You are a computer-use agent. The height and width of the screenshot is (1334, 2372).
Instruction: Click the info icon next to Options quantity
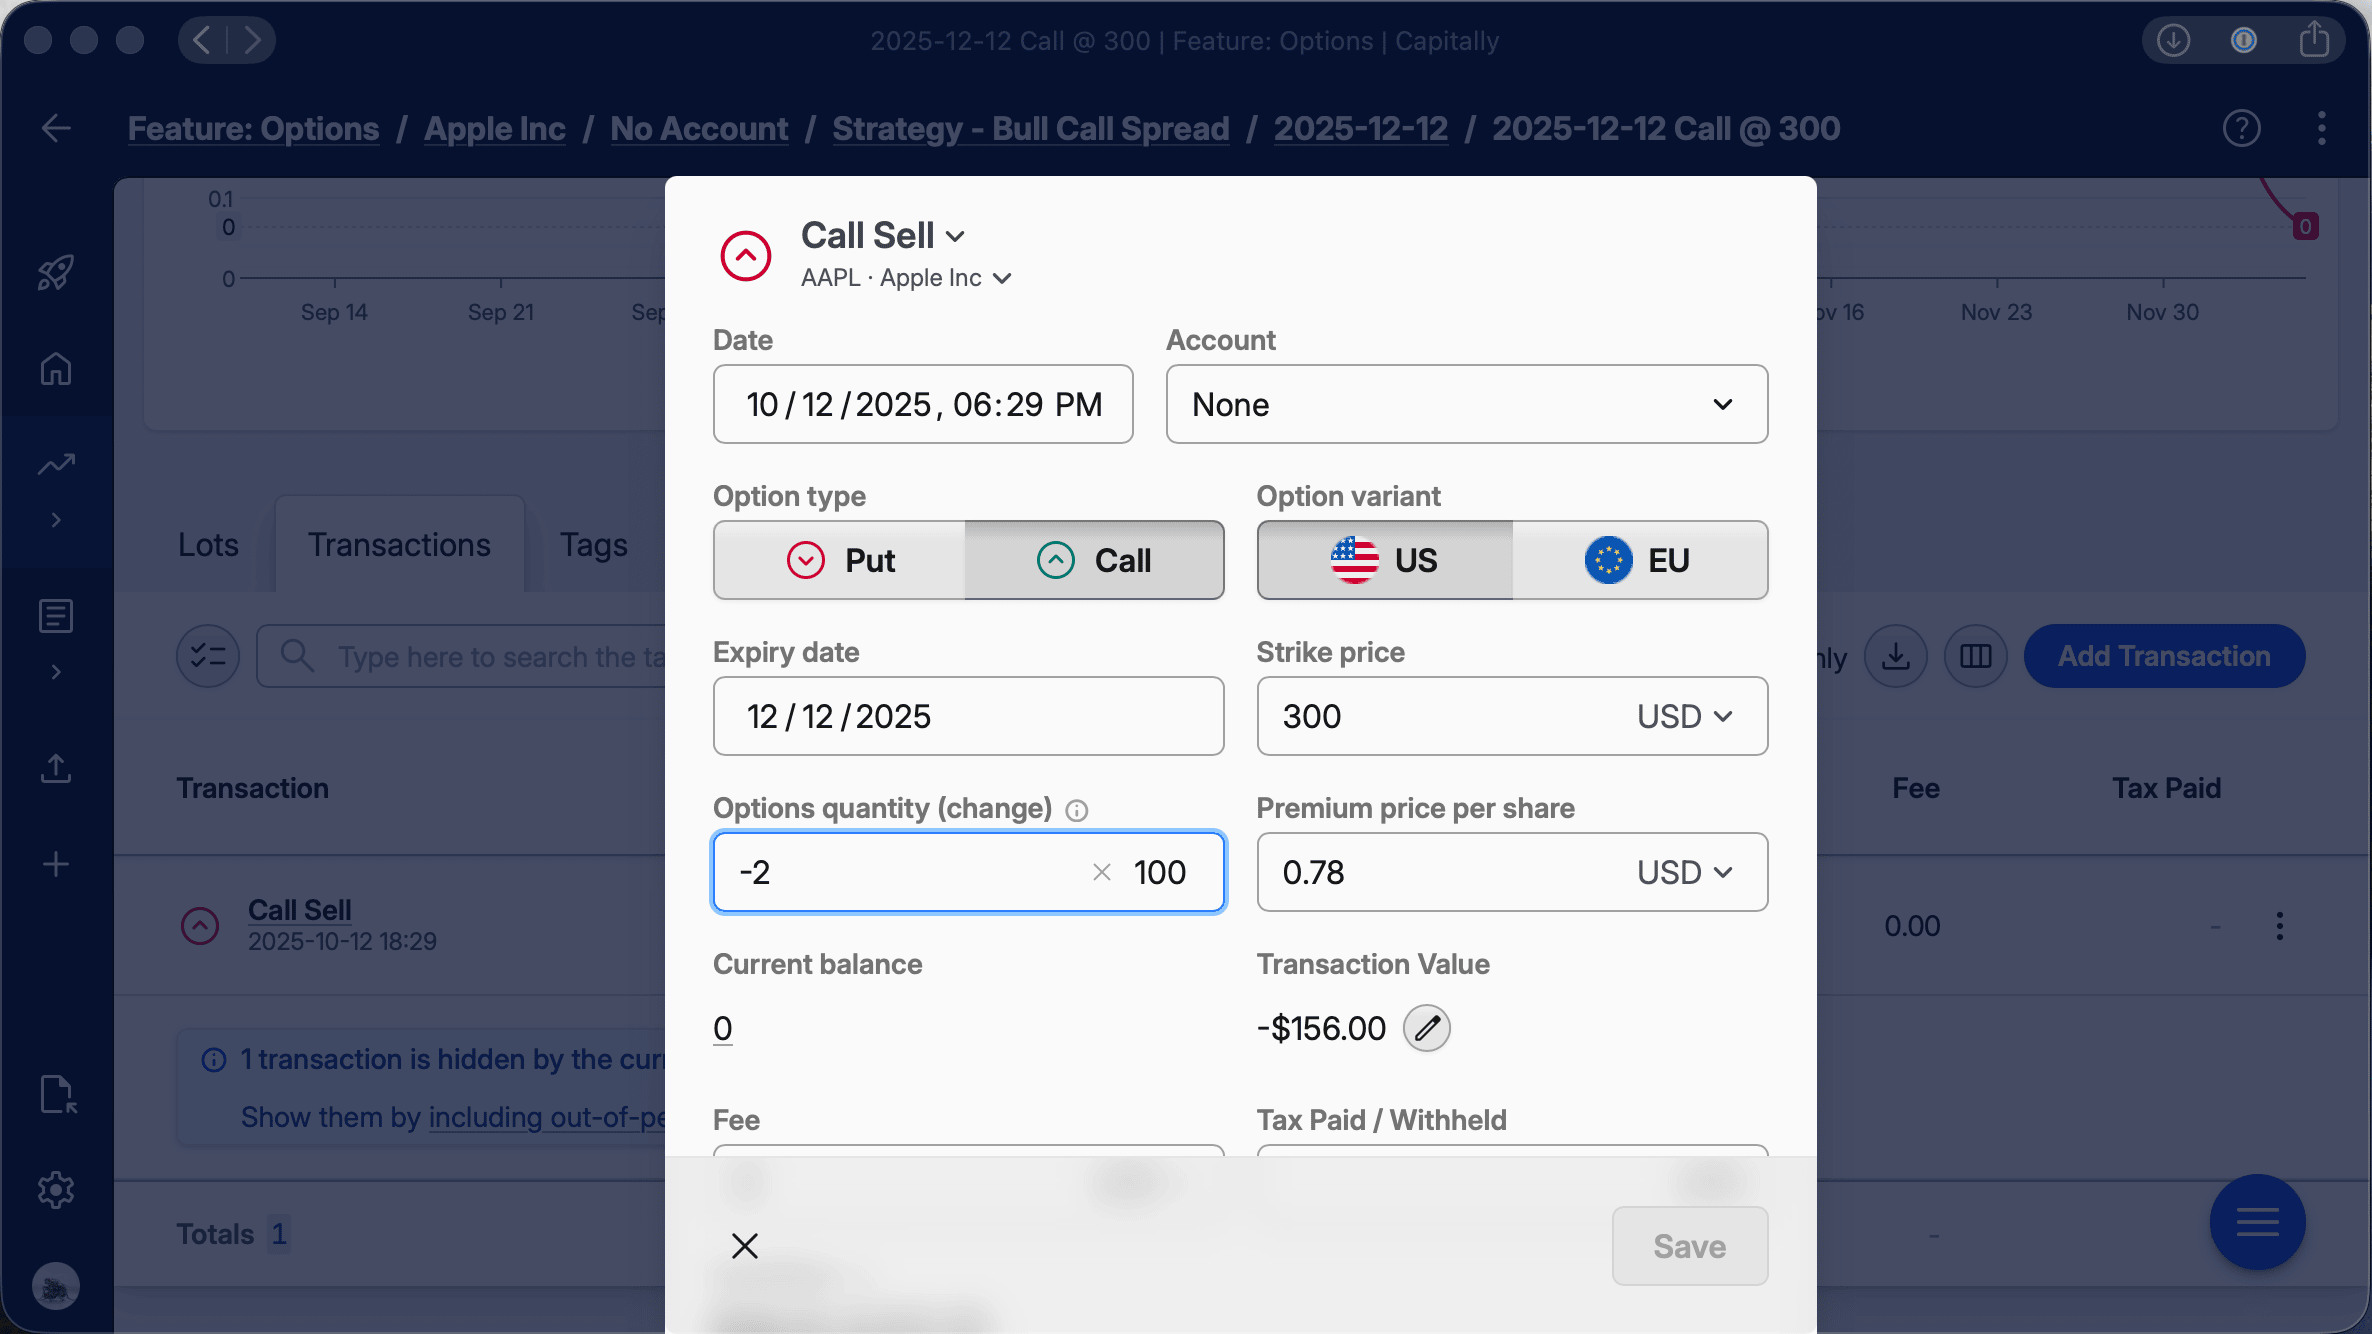click(1076, 810)
